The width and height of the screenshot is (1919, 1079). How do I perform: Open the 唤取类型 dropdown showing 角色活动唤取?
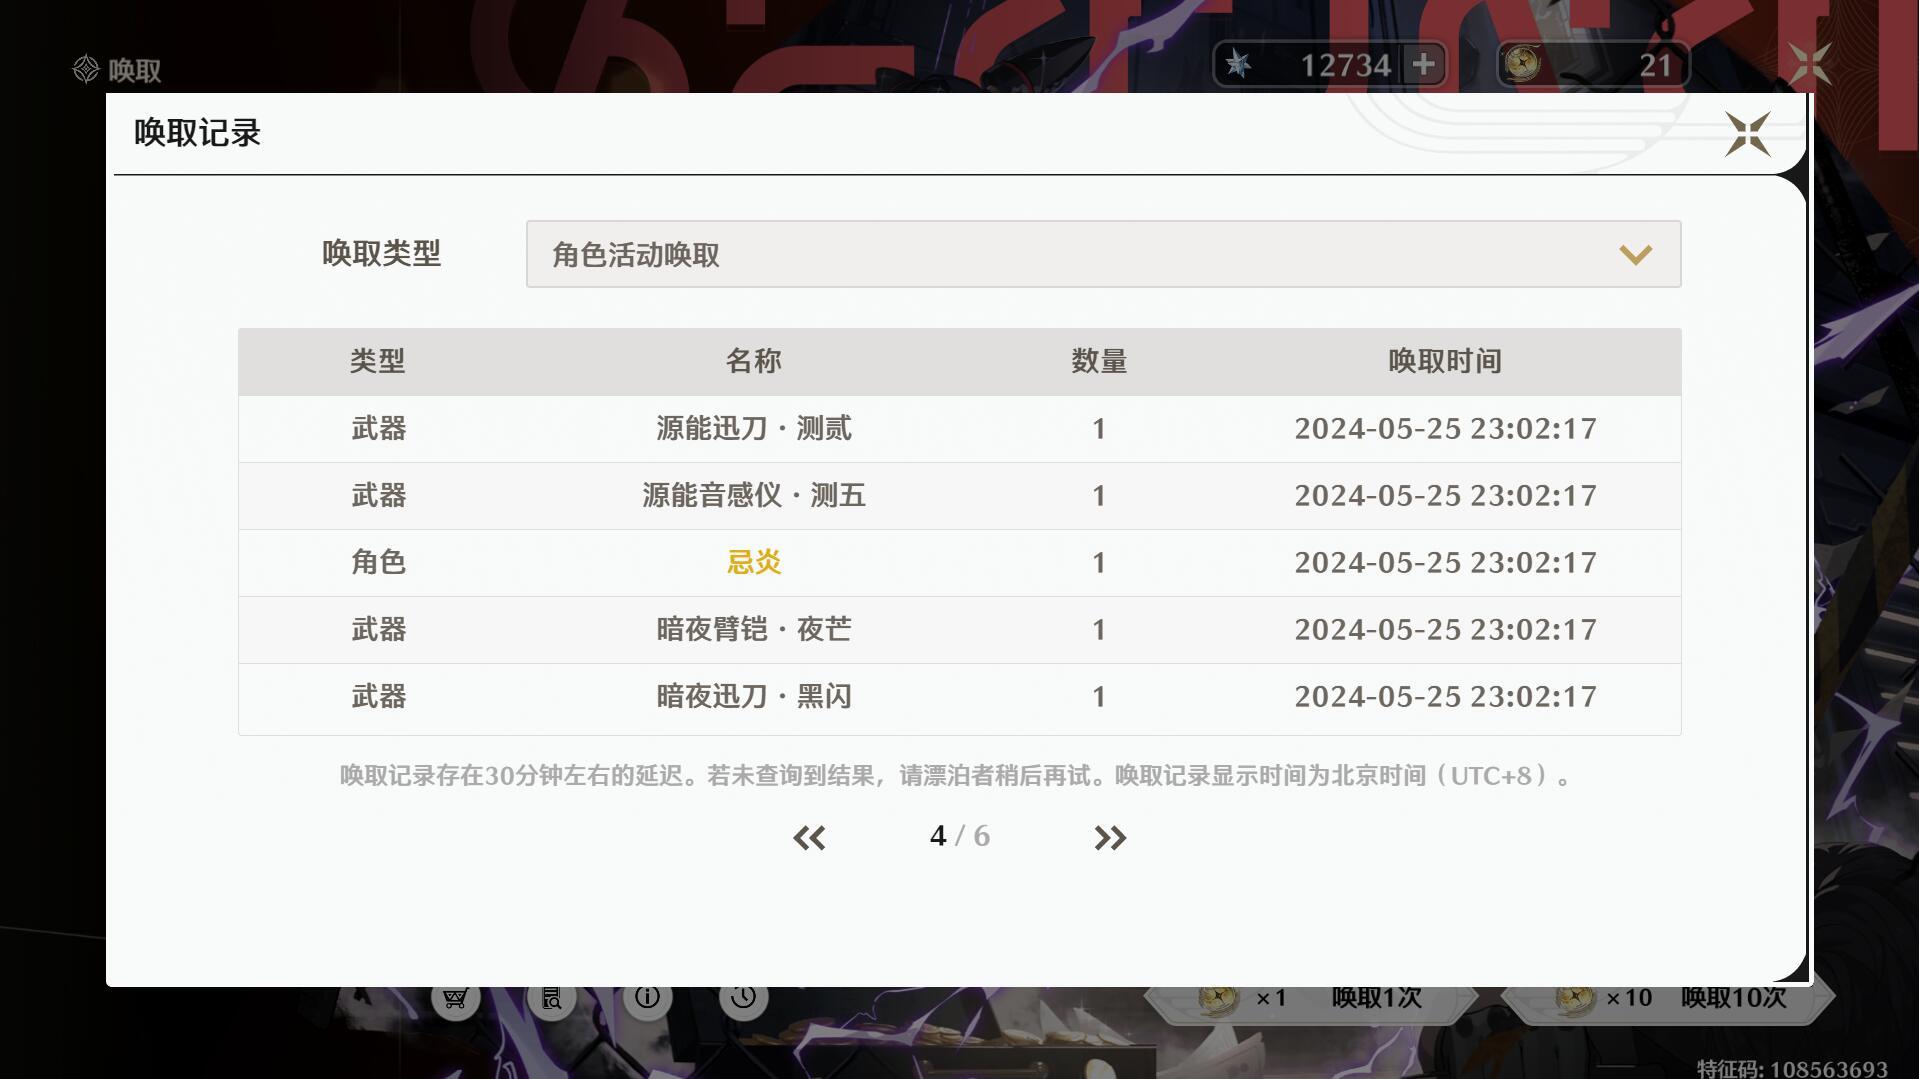(x=1103, y=254)
